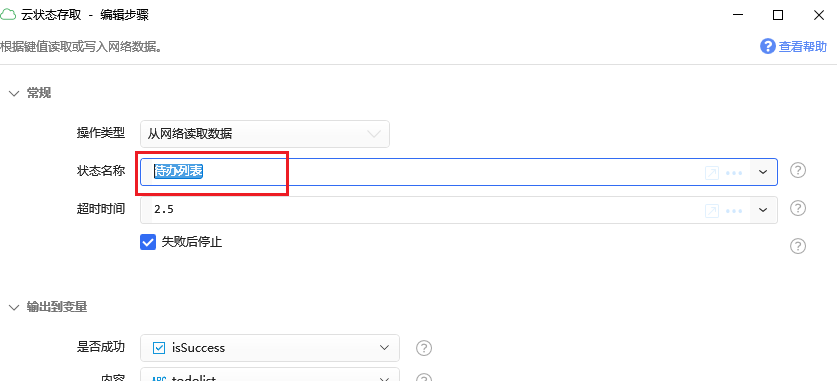This screenshot has width=837, height=381.
Task: Open the 内容 todolist variable dropdown
Action: (x=270, y=375)
